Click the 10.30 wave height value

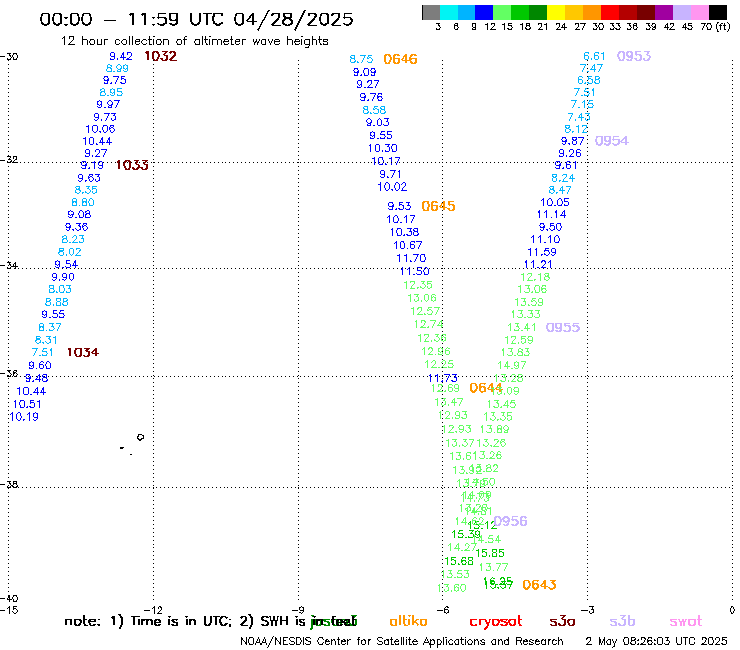383,148
